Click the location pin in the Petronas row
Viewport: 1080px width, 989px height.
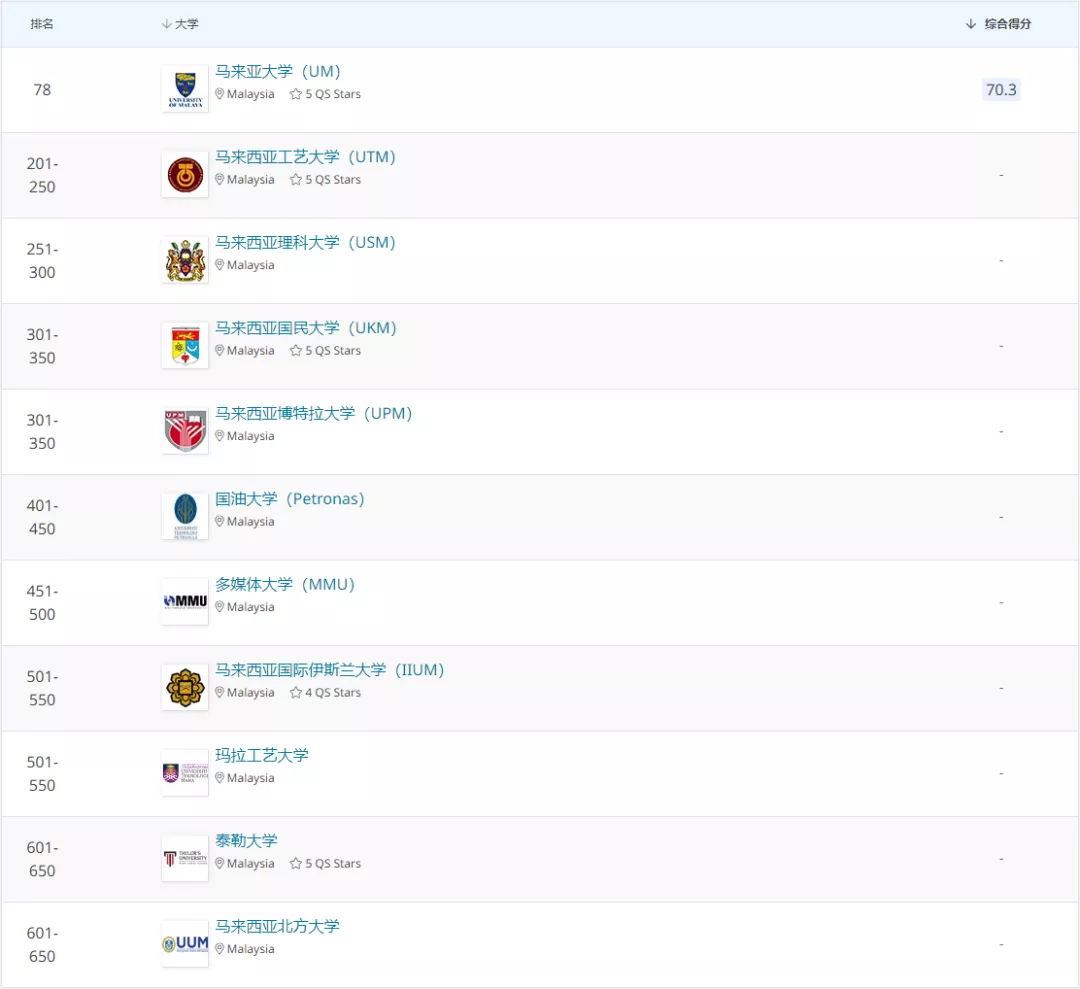click(x=220, y=521)
